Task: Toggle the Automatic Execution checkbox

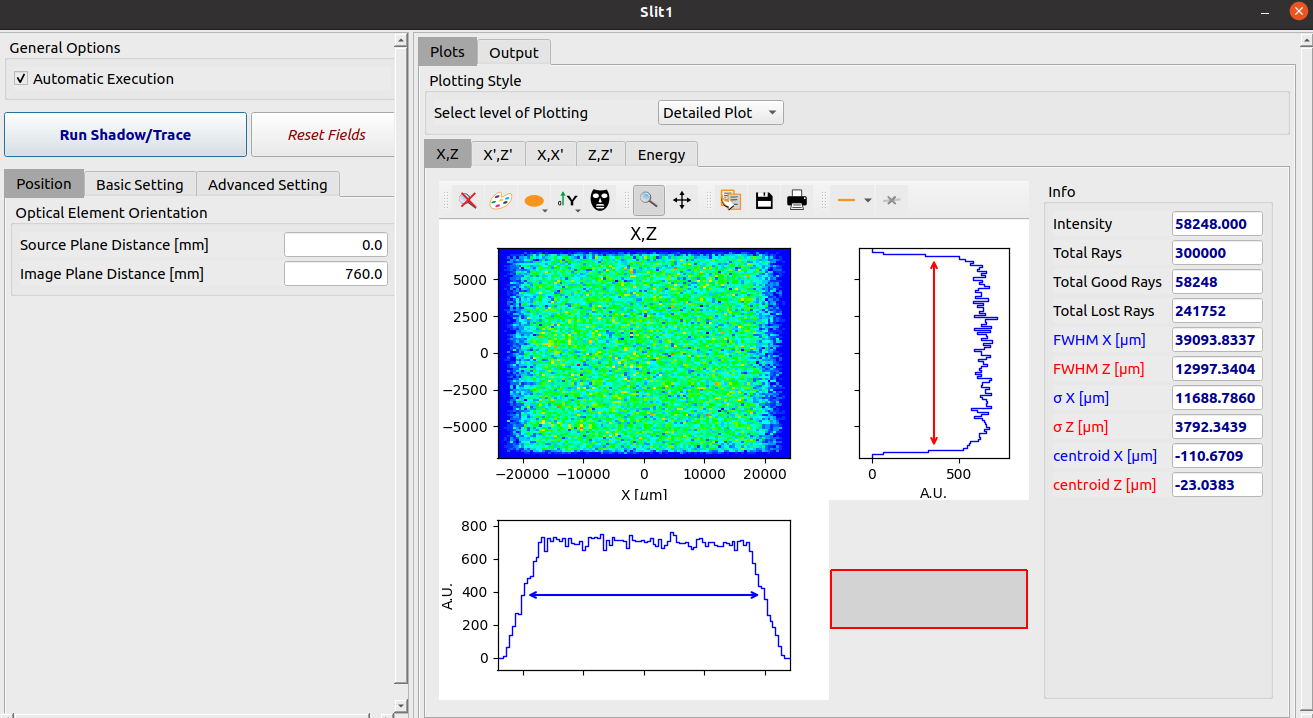Action: (x=21, y=79)
